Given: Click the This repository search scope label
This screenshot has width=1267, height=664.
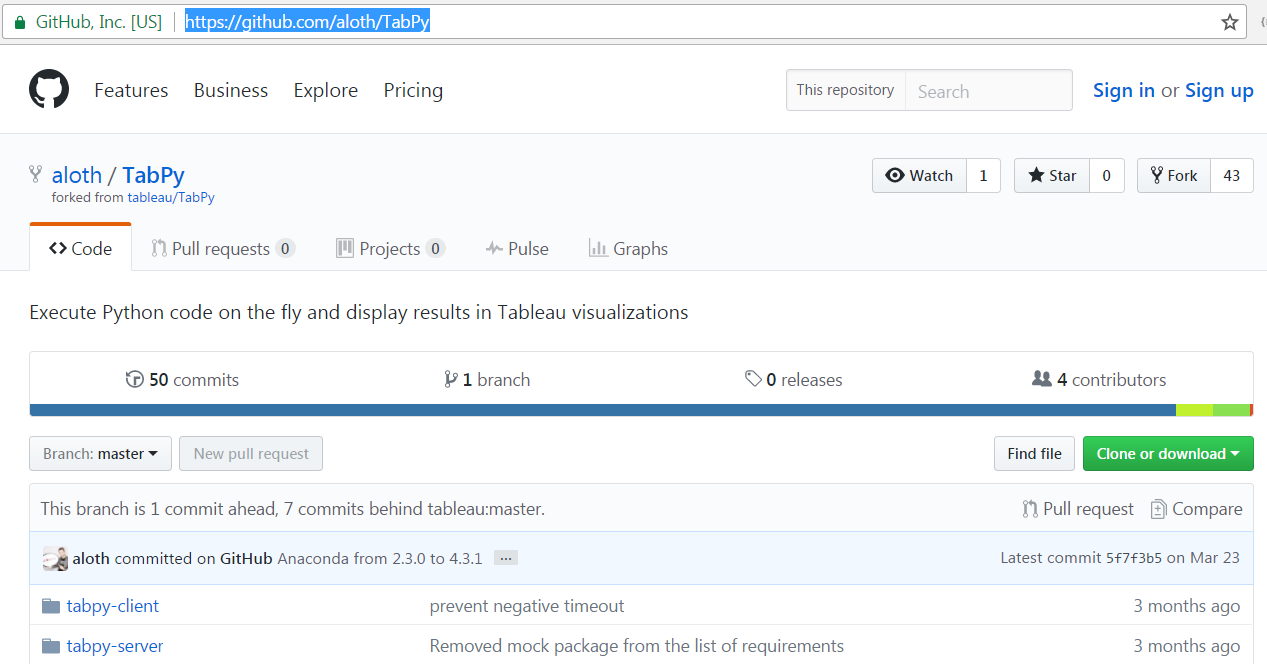Looking at the screenshot, I should (x=845, y=90).
